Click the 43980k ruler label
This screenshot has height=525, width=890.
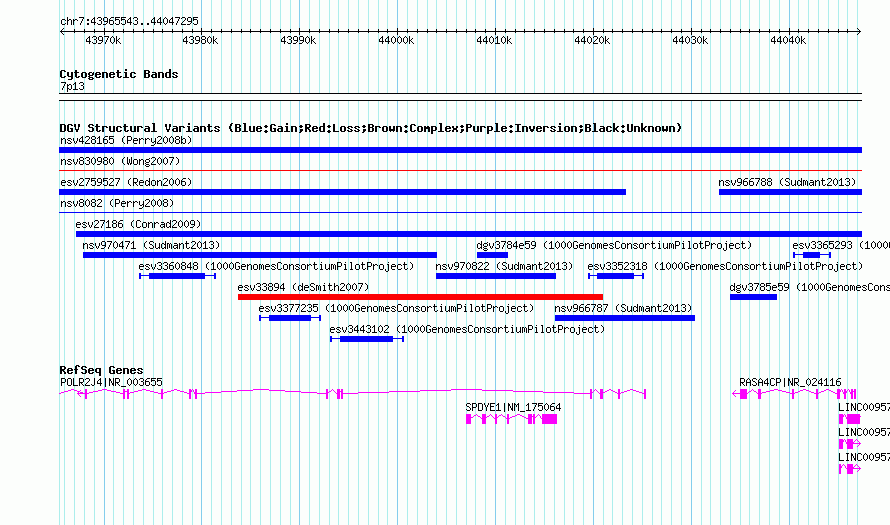click(x=200, y=40)
